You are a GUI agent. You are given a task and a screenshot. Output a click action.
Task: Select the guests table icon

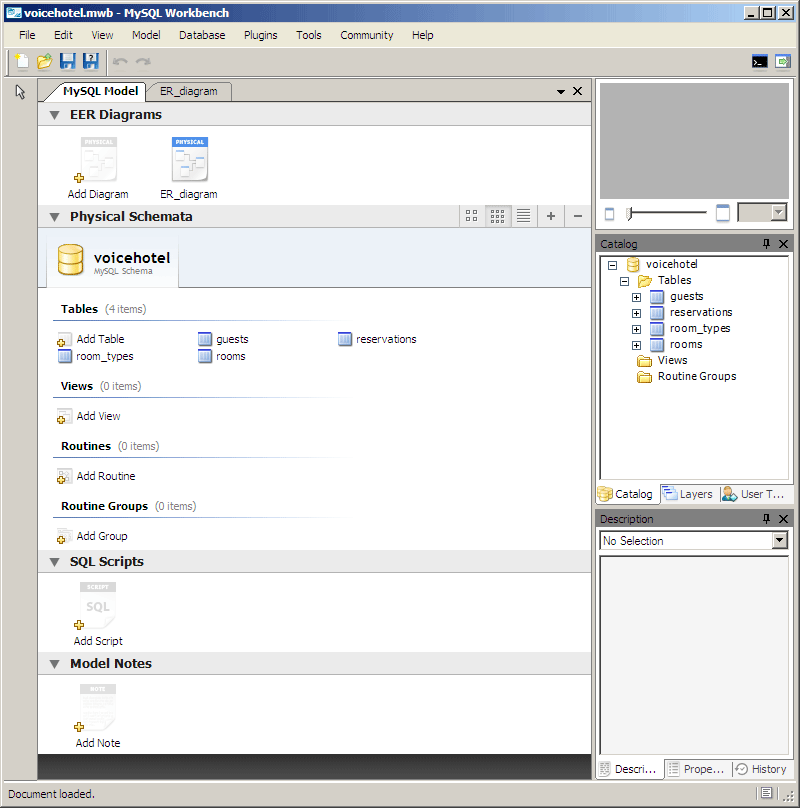click(x=205, y=339)
